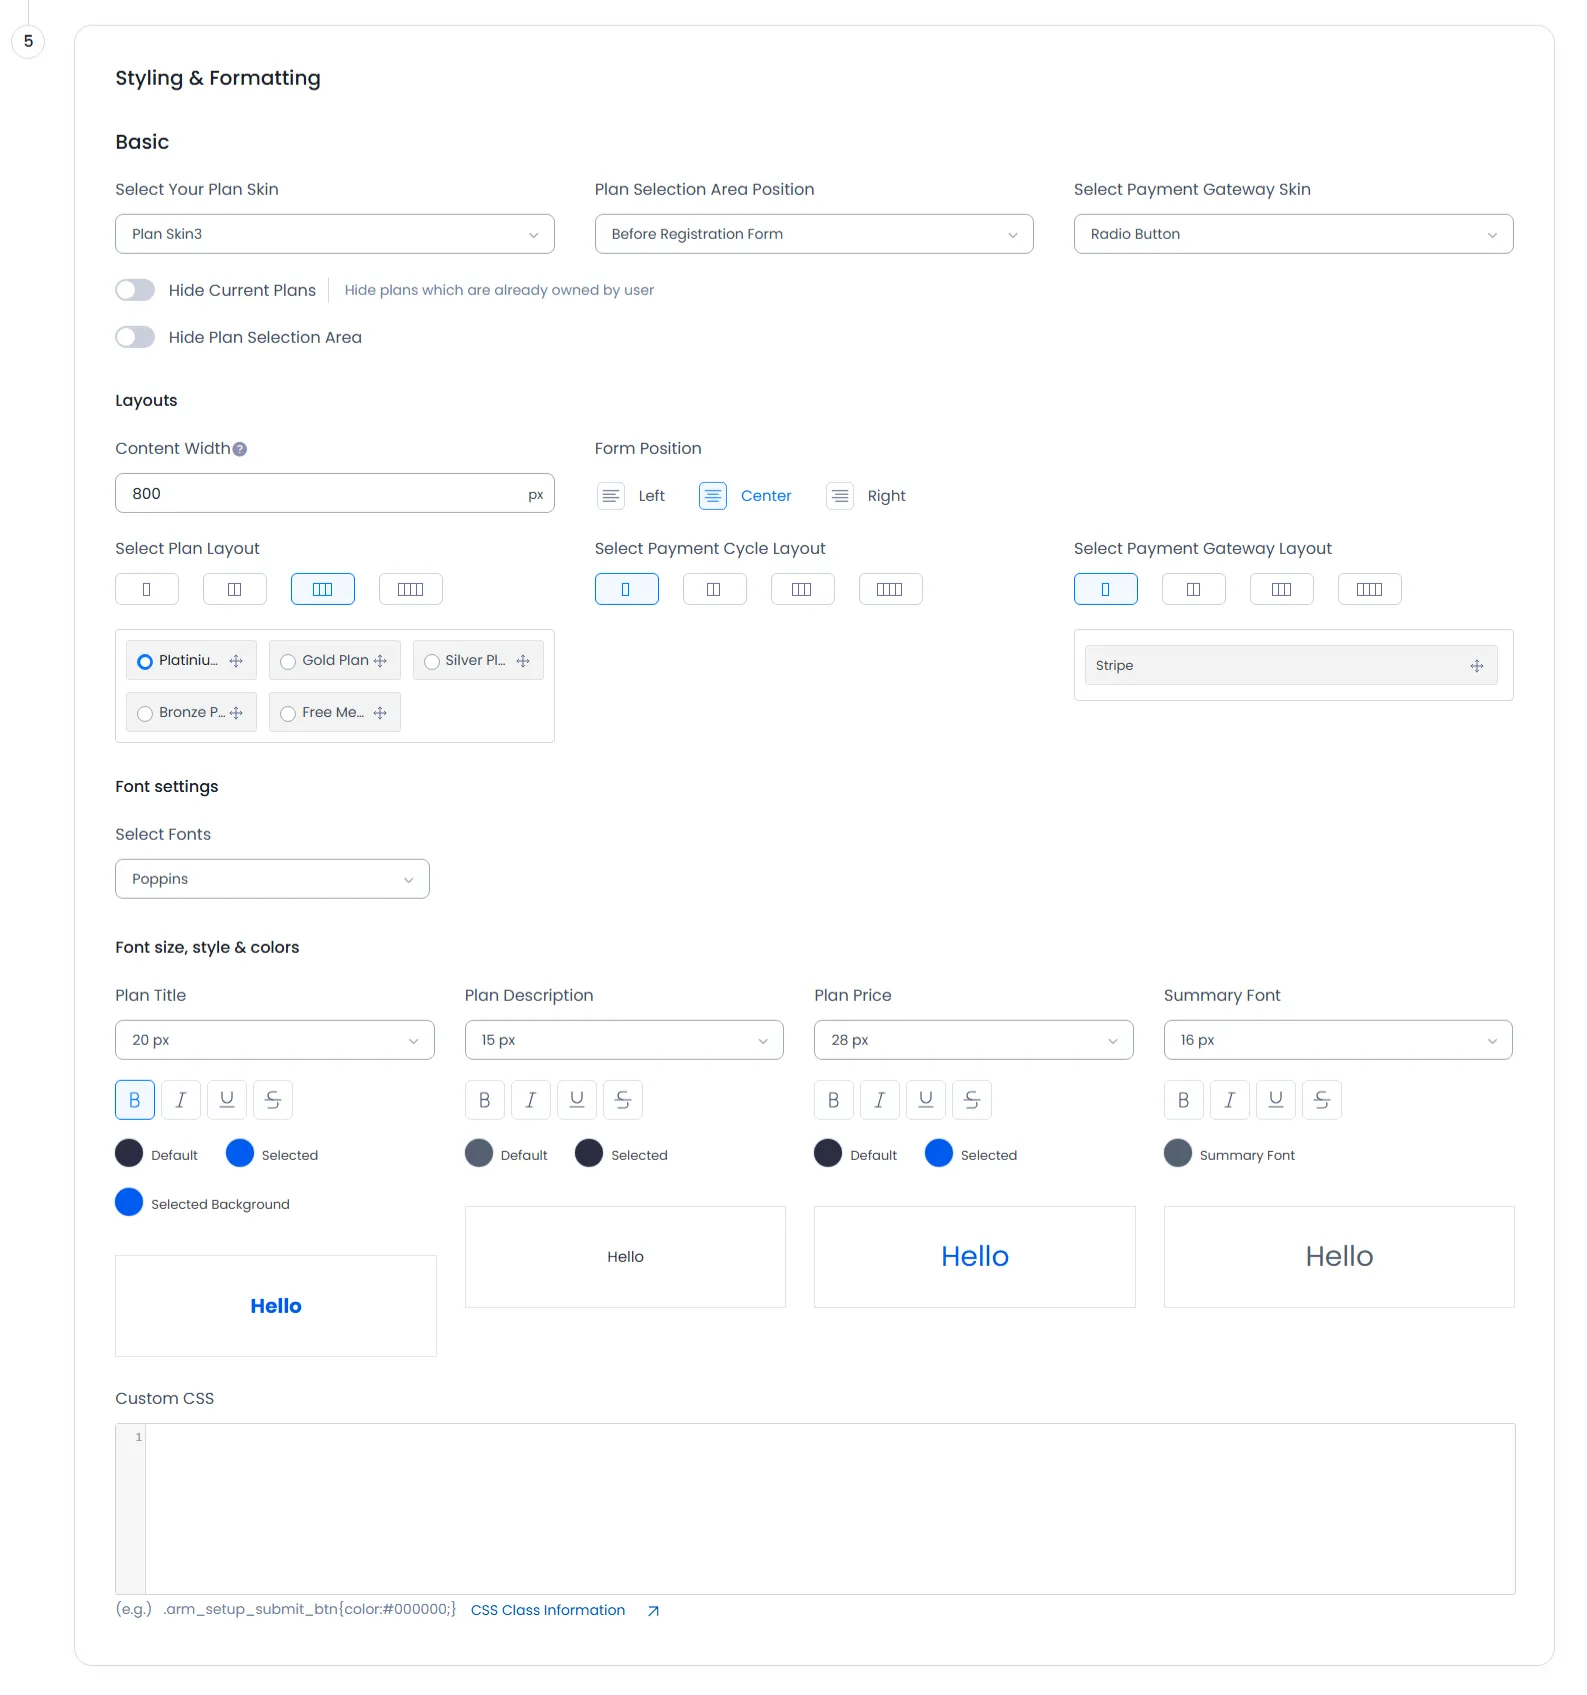Click Stripe gateway drag handle
The width and height of the screenshot is (1587, 1695).
pos(1477,666)
